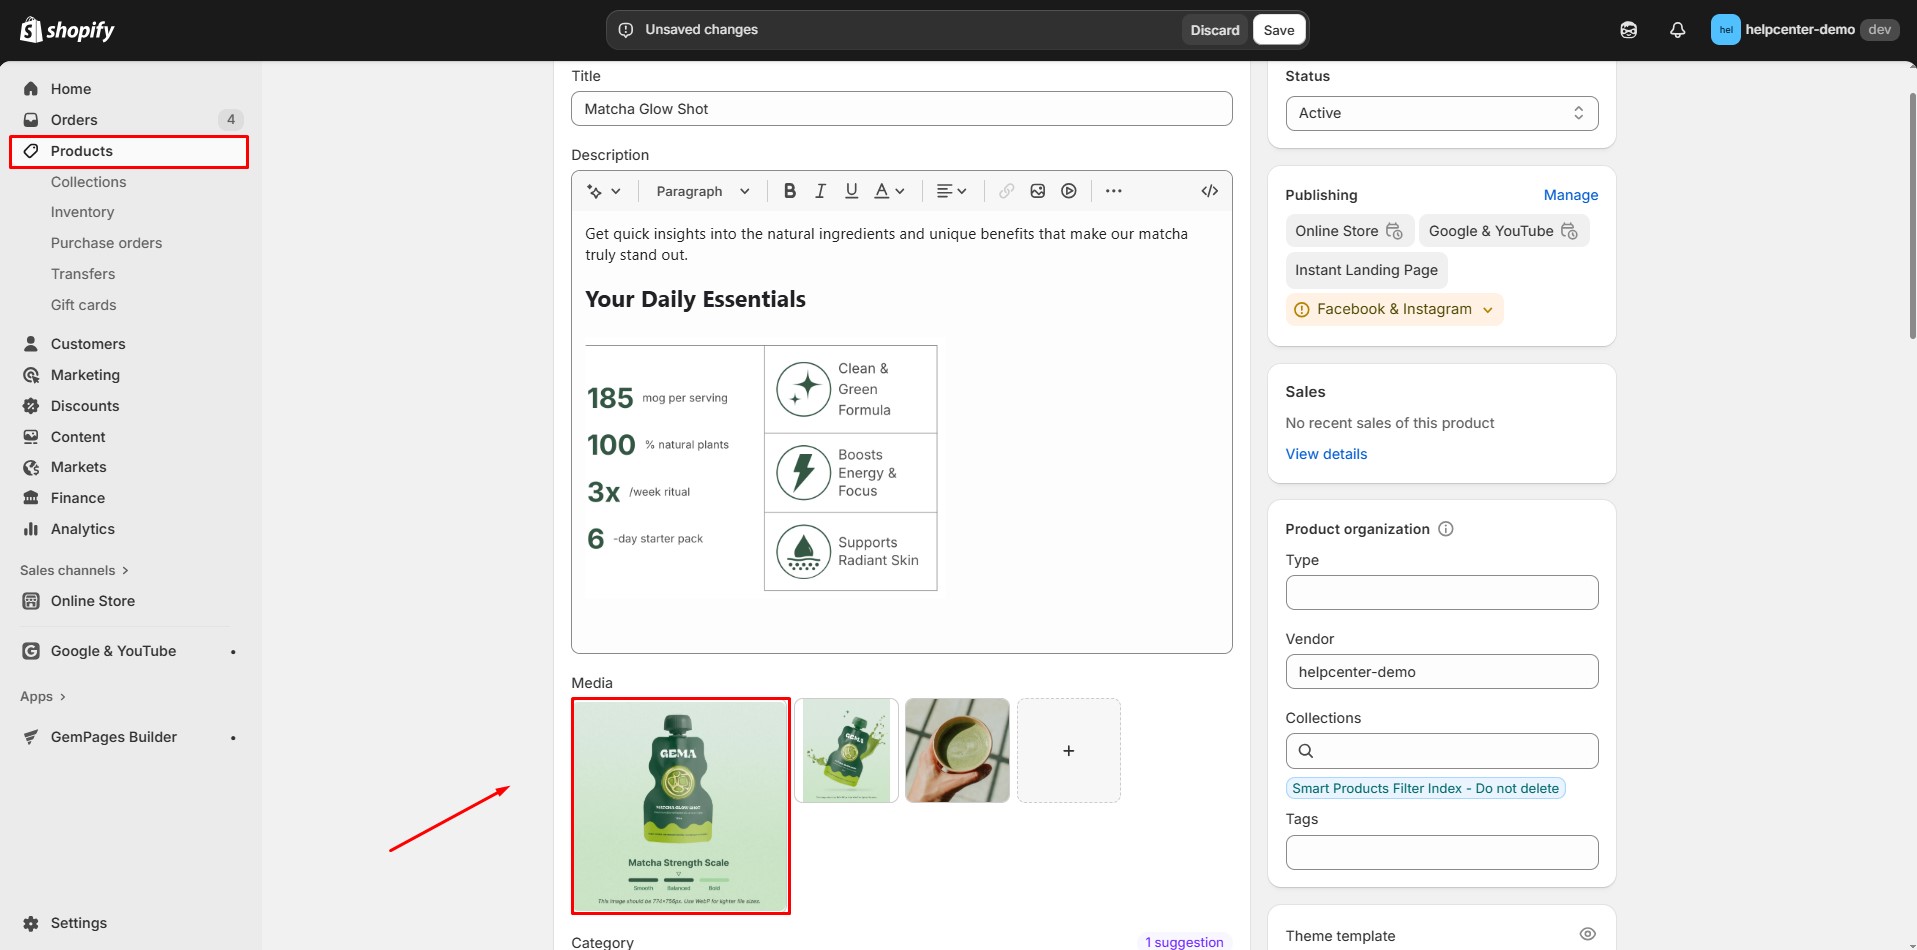Switch description editor to code view

point(1209,190)
